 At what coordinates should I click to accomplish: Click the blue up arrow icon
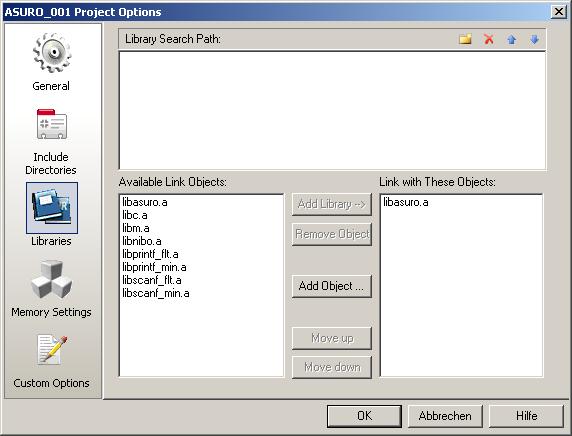coord(511,39)
